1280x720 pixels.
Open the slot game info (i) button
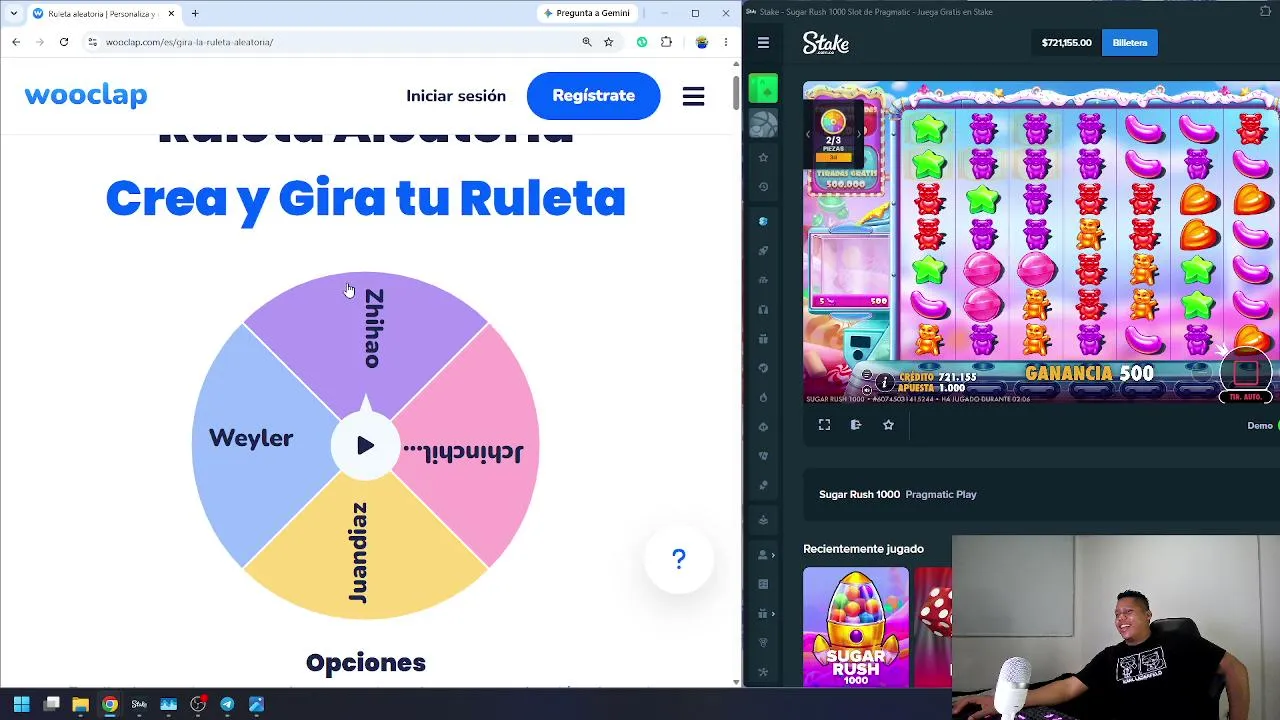884,382
